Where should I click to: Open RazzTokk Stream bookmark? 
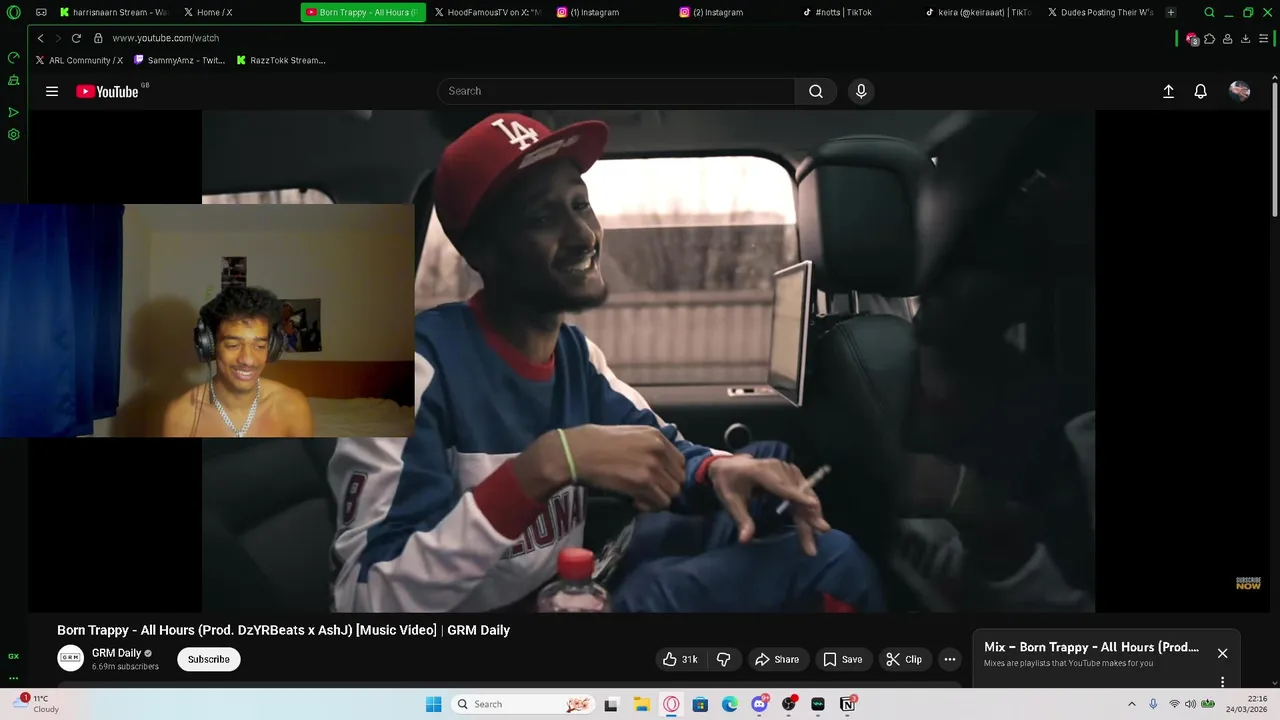[281, 60]
